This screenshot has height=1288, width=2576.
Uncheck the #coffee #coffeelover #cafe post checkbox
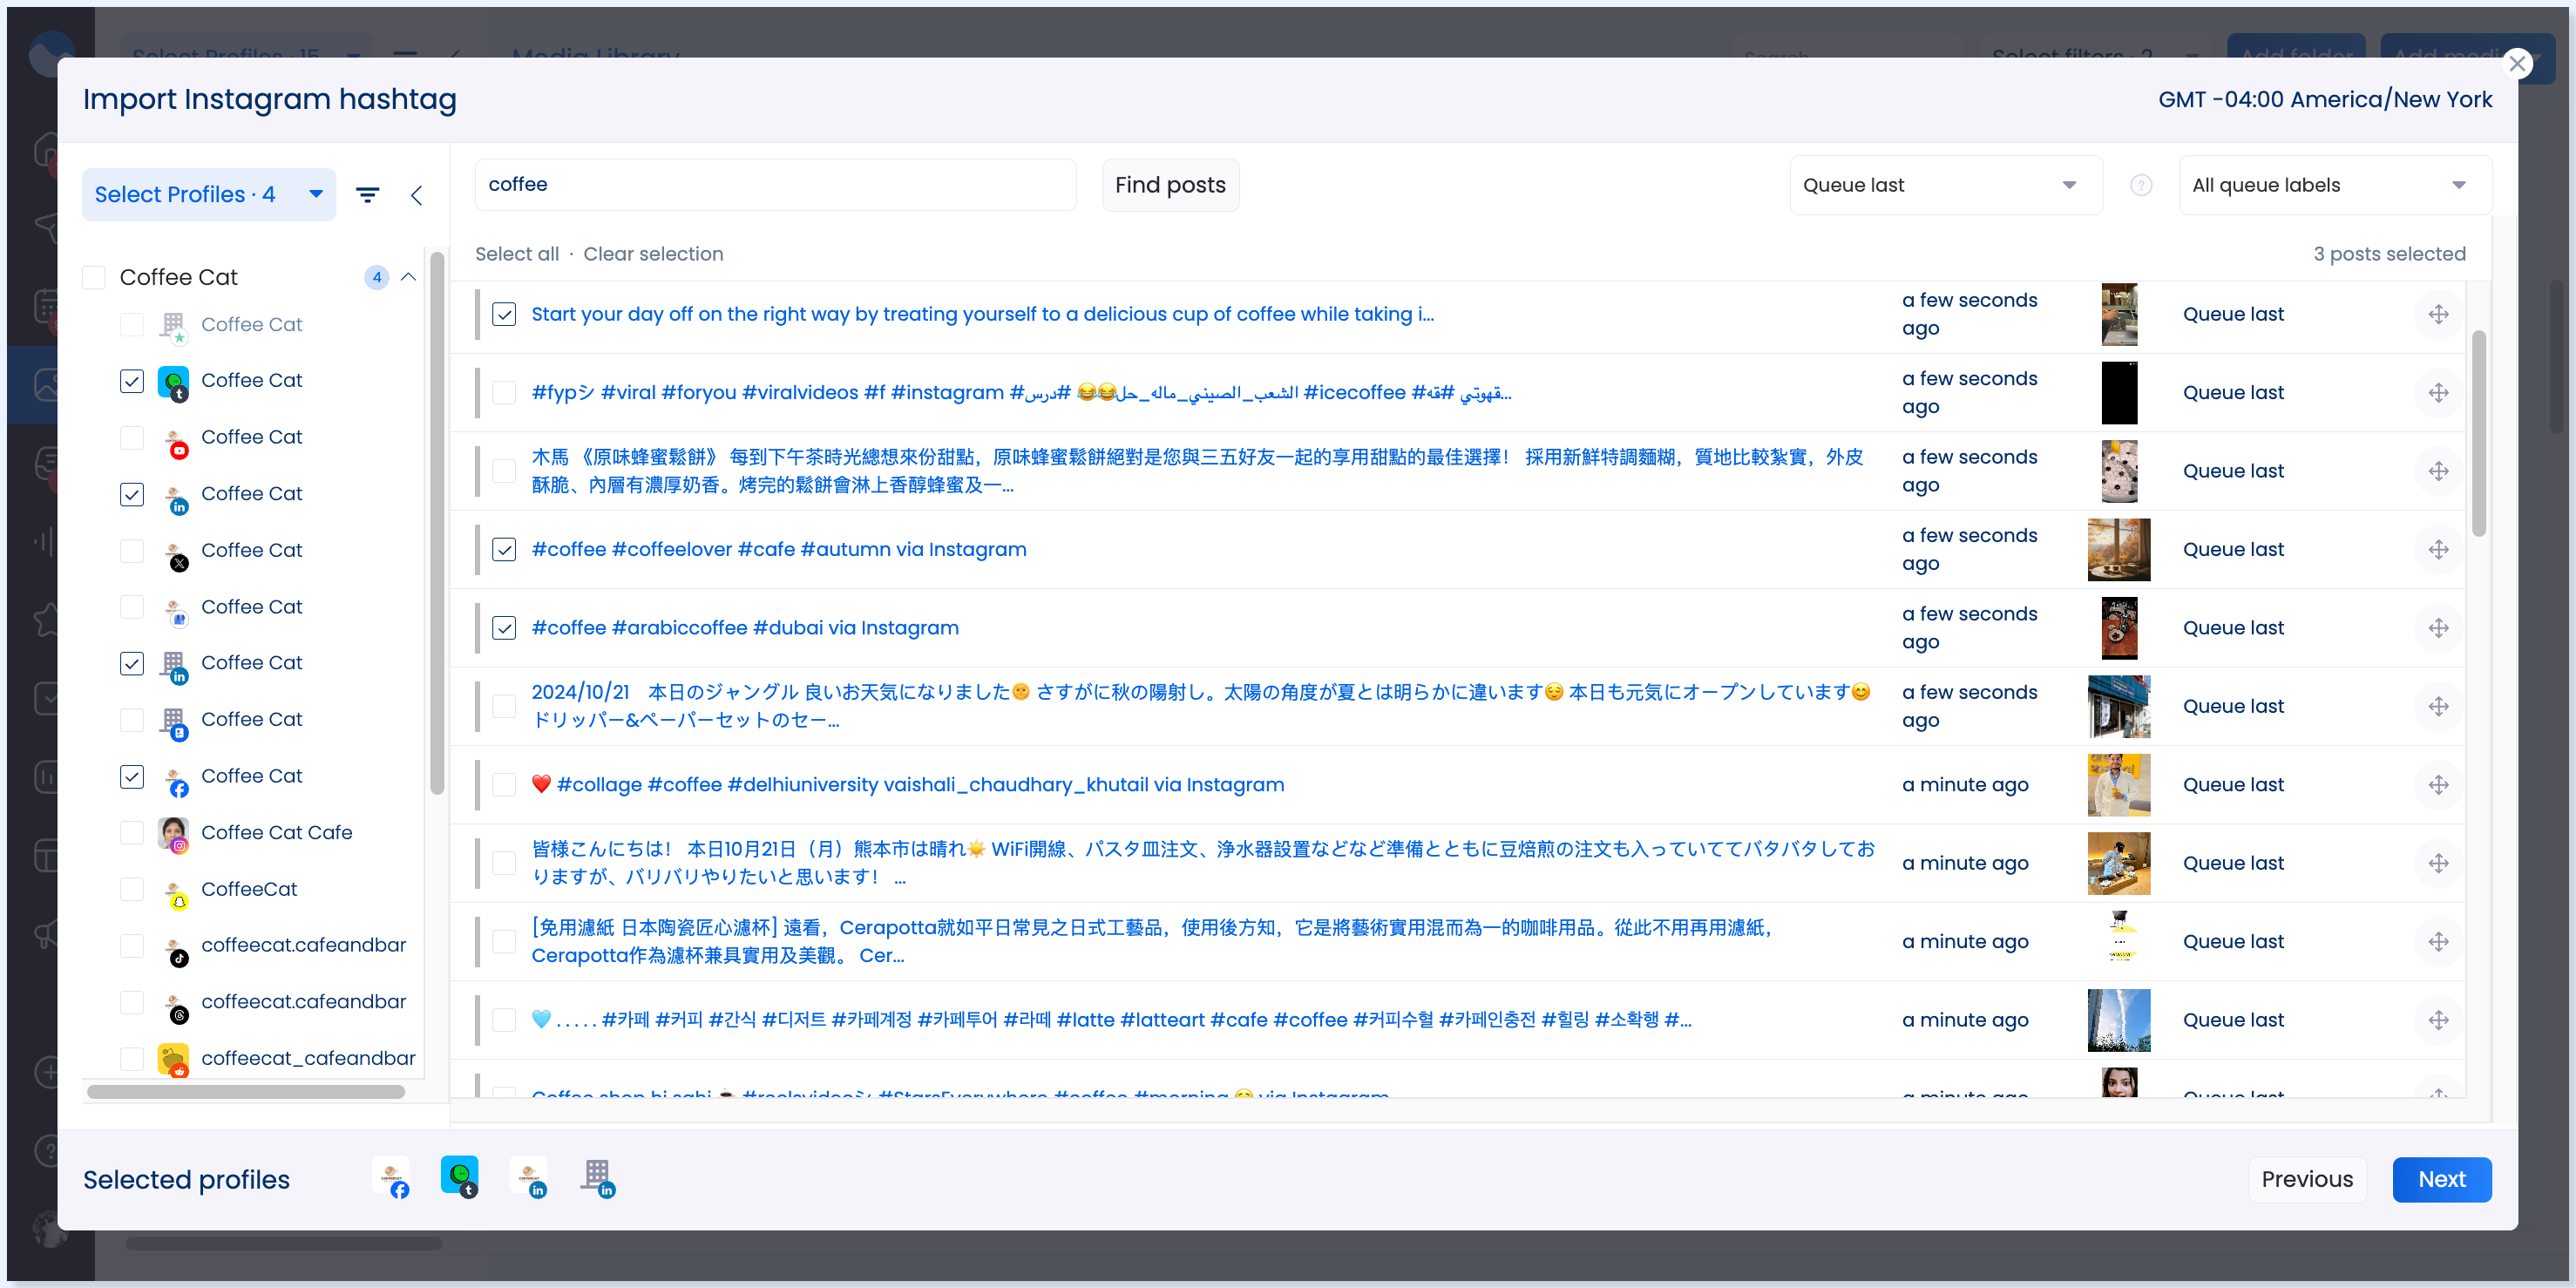504,550
